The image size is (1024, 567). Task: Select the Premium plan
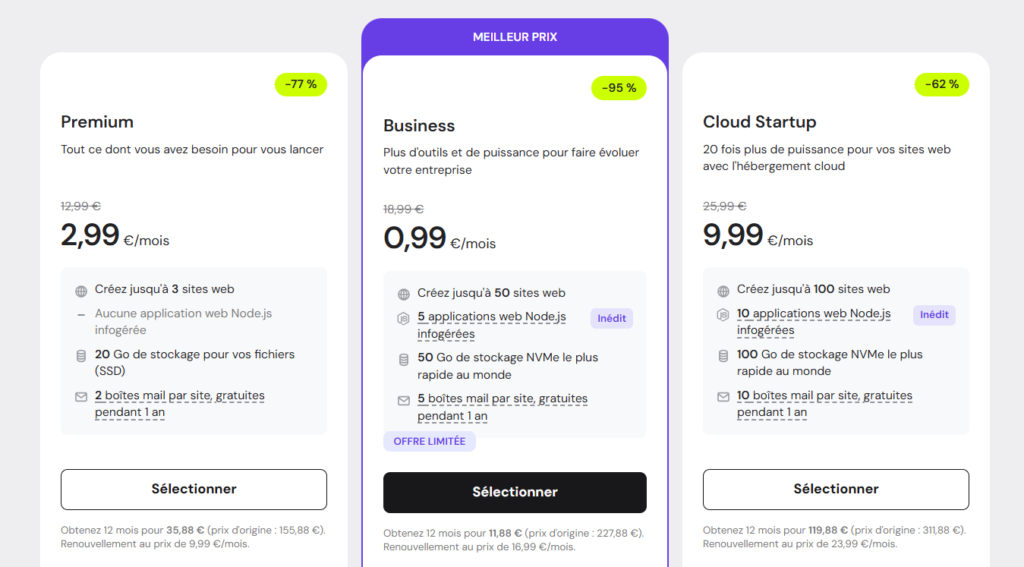[x=194, y=489]
